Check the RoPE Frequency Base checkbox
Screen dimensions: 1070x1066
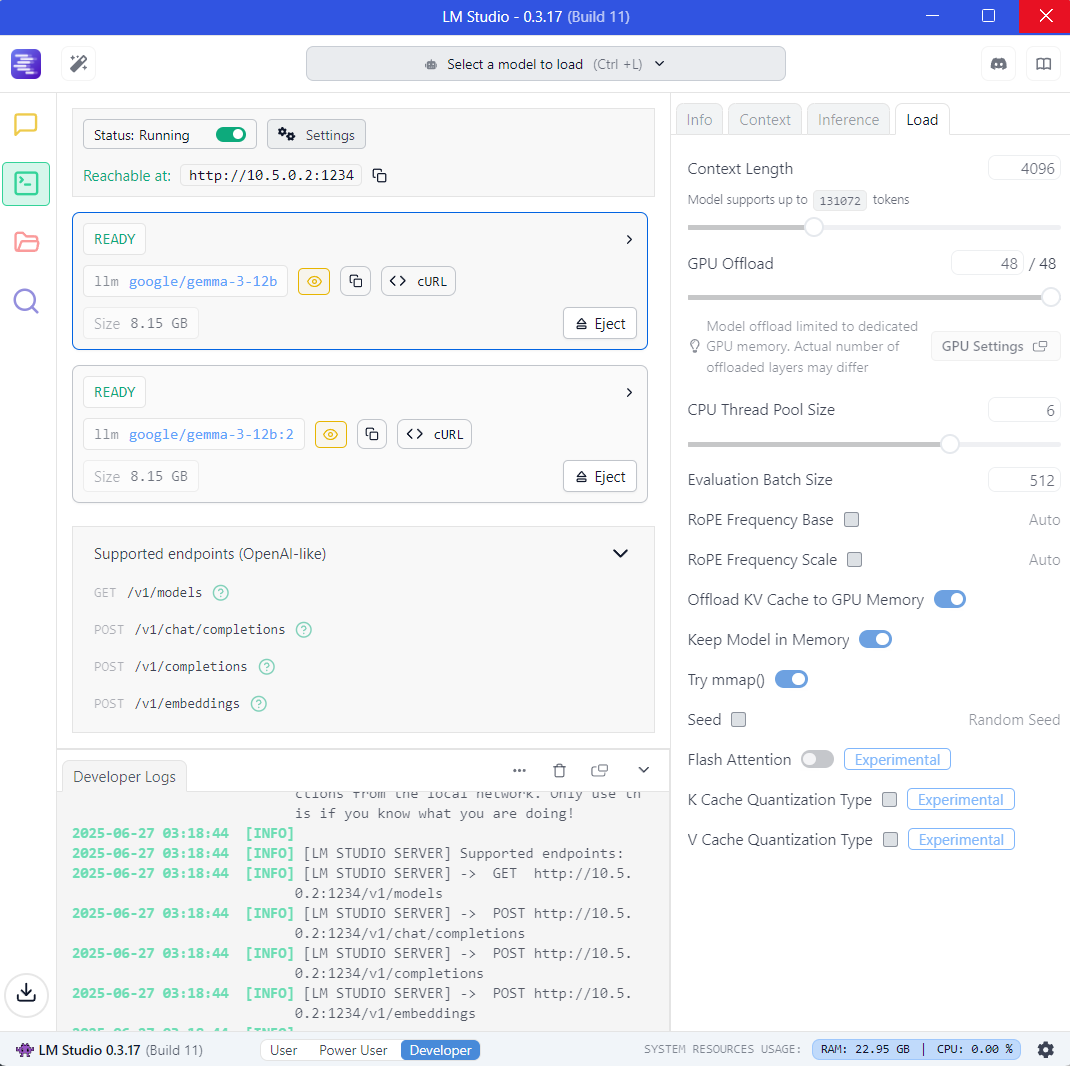click(x=852, y=520)
